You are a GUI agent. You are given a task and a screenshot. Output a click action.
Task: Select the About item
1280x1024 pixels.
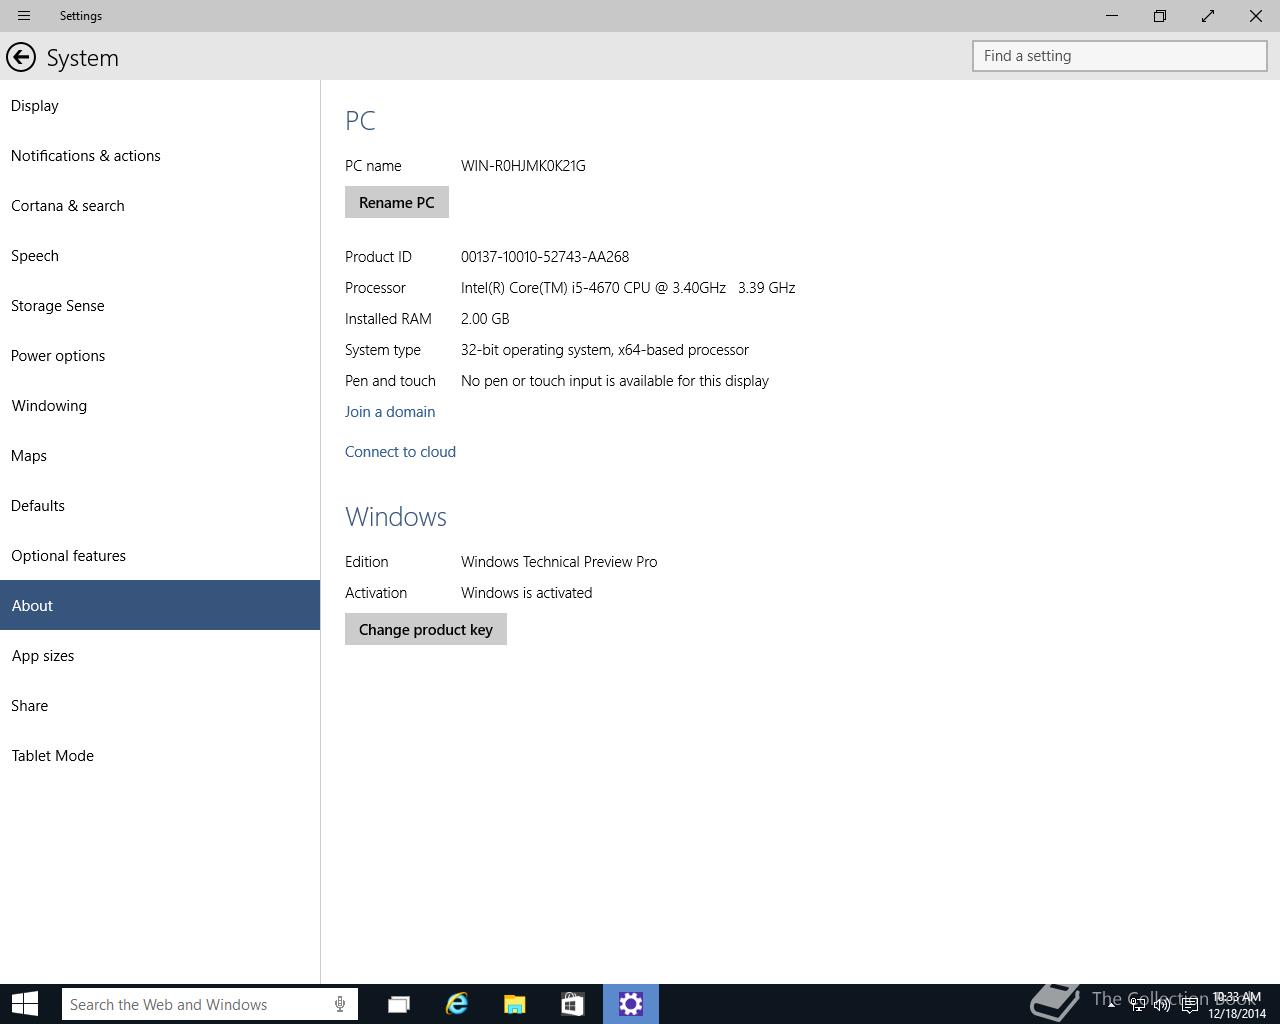click(160, 605)
